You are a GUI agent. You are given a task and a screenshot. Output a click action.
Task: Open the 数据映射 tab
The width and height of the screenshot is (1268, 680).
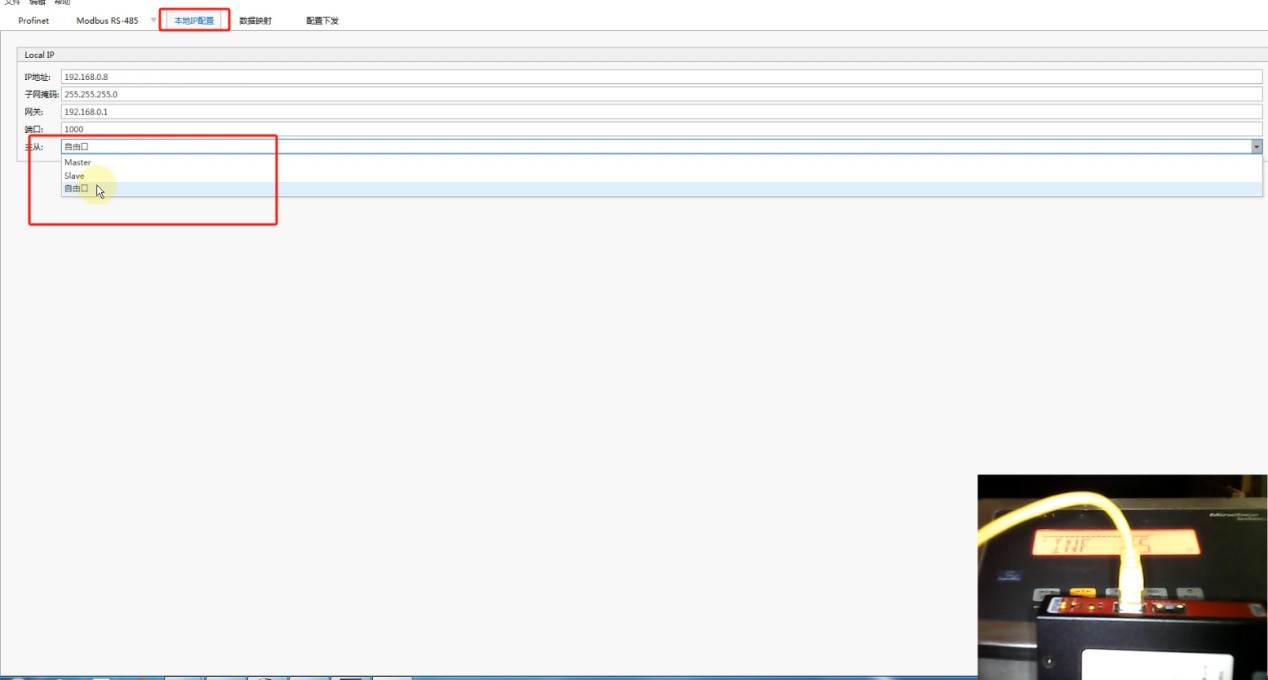tap(255, 20)
